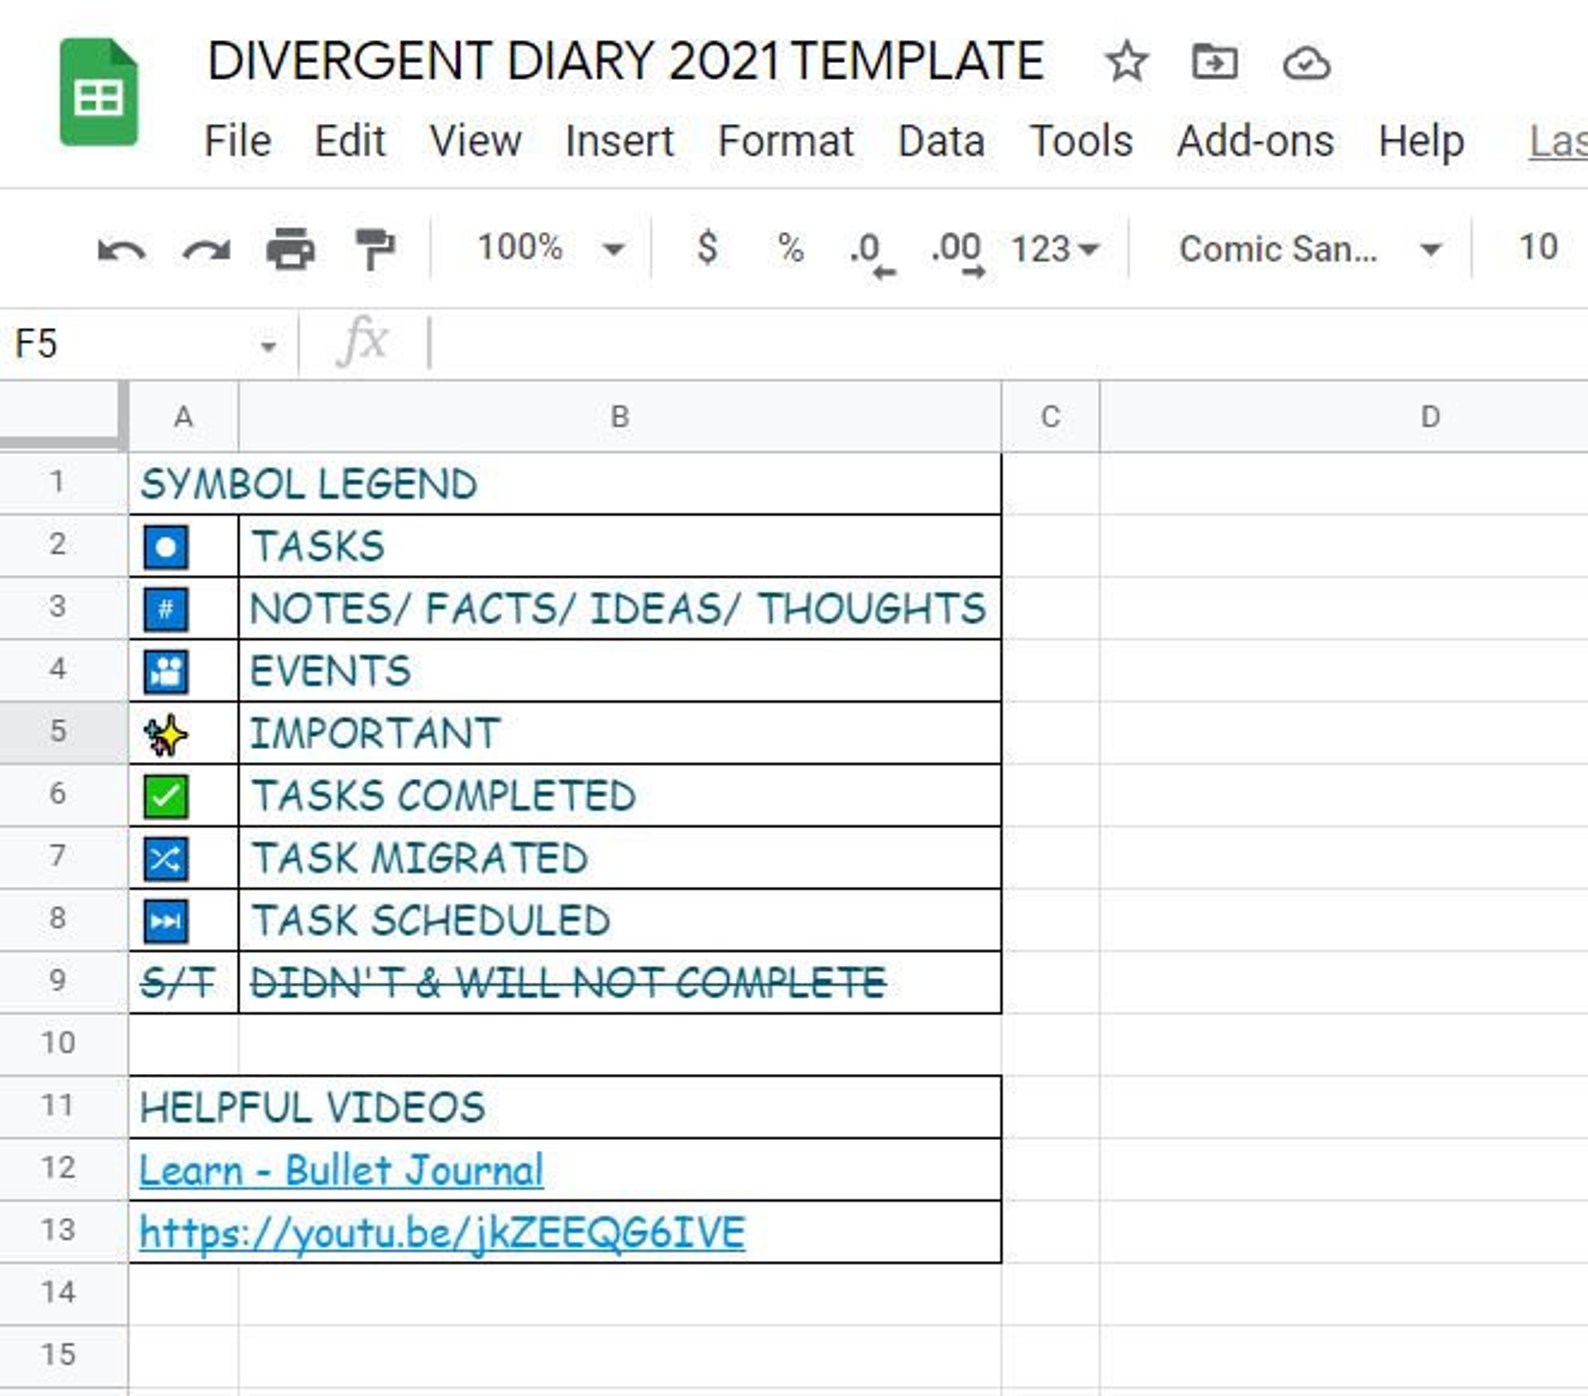1588x1396 pixels.
Task: Select the TASKS label cell
Action: pyautogui.click(x=620, y=547)
